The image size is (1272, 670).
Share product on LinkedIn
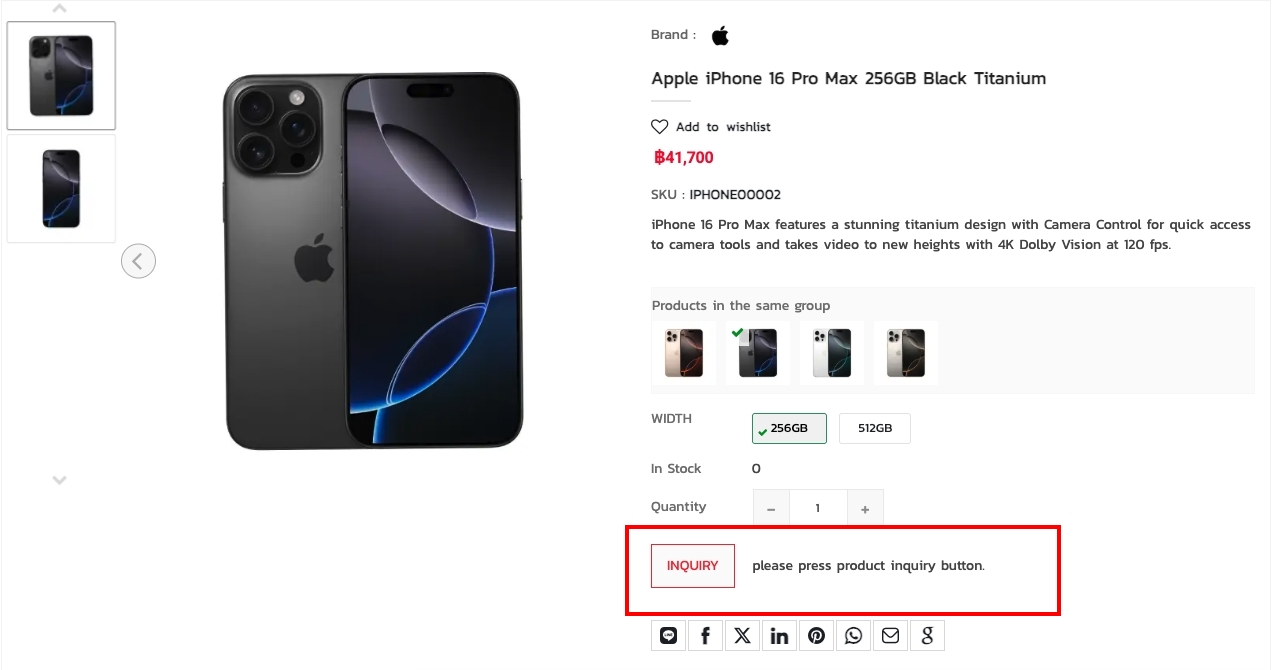(x=779, y=636)
